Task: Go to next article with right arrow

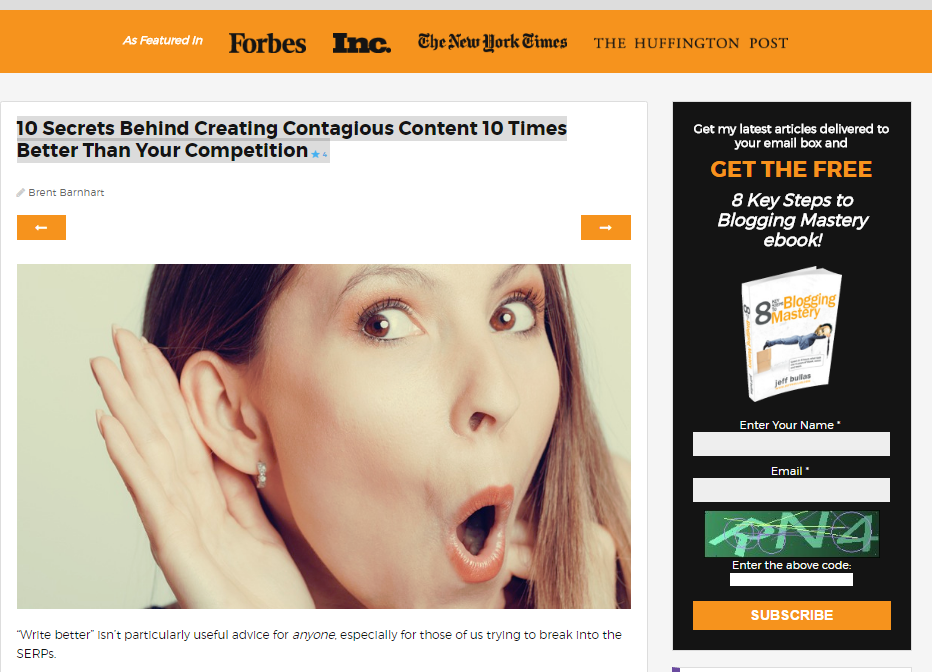Action: tap(606, 228)
